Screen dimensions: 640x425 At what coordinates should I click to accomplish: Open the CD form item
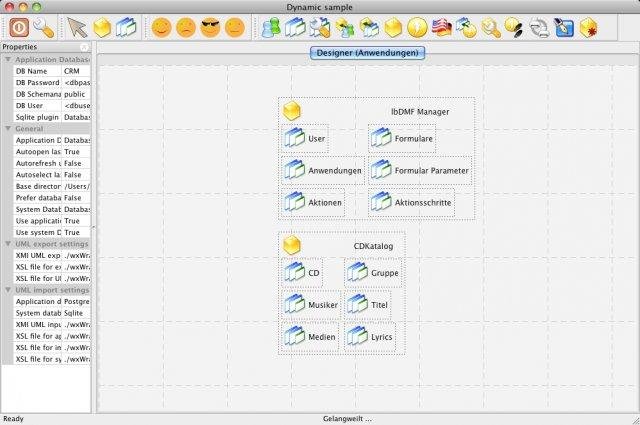pyautogui.click(x=302, y=272)
